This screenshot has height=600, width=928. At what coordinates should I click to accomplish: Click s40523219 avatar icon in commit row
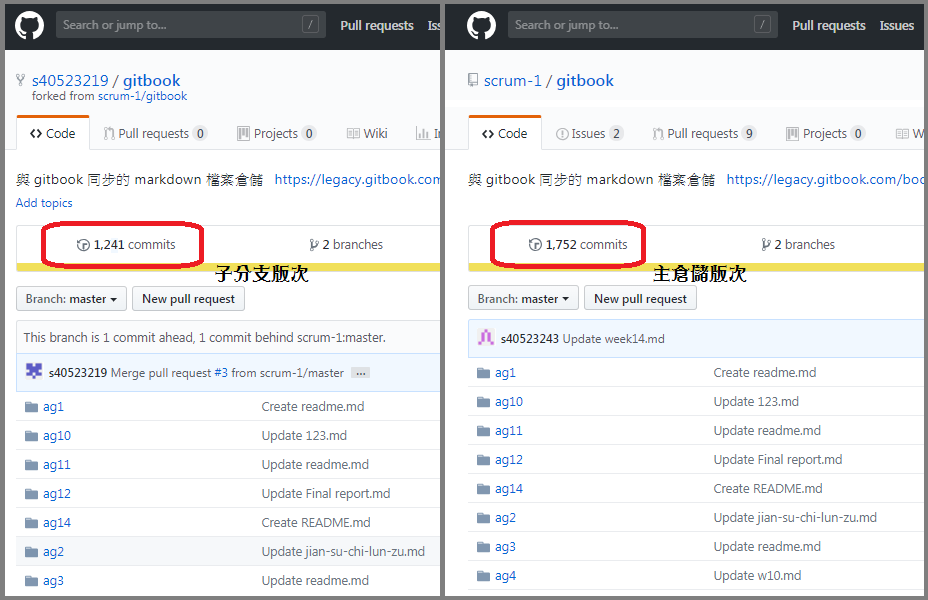[x=34, y=372]
